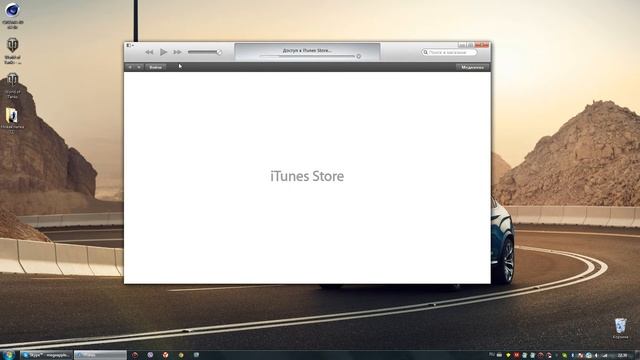Click the iTunes Store search field

449,52
